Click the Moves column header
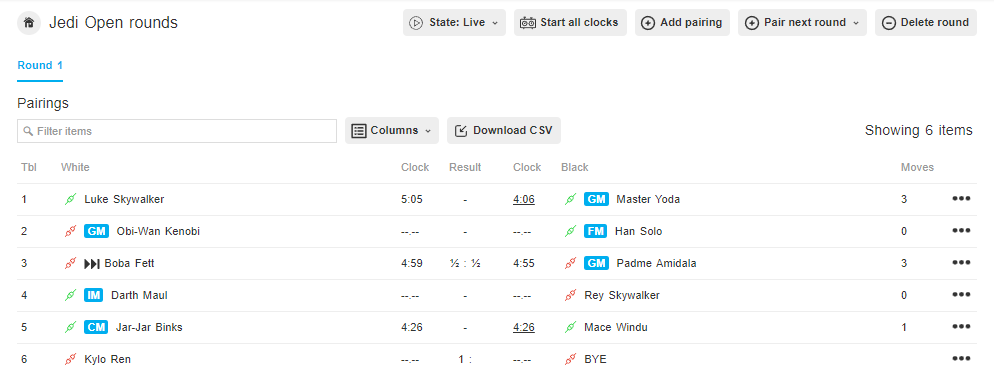Viewport: 994px width, 384px height. point(917,167)
